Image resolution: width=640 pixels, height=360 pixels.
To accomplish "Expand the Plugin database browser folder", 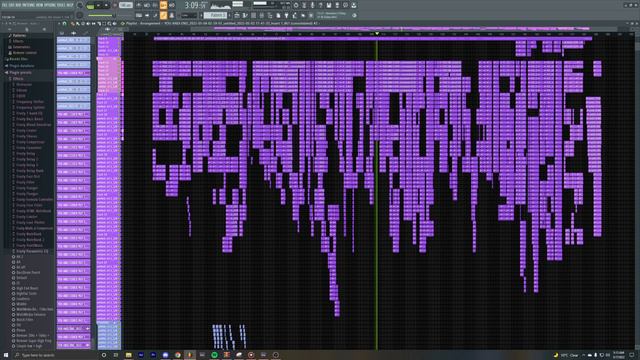I will click(21, 65).
